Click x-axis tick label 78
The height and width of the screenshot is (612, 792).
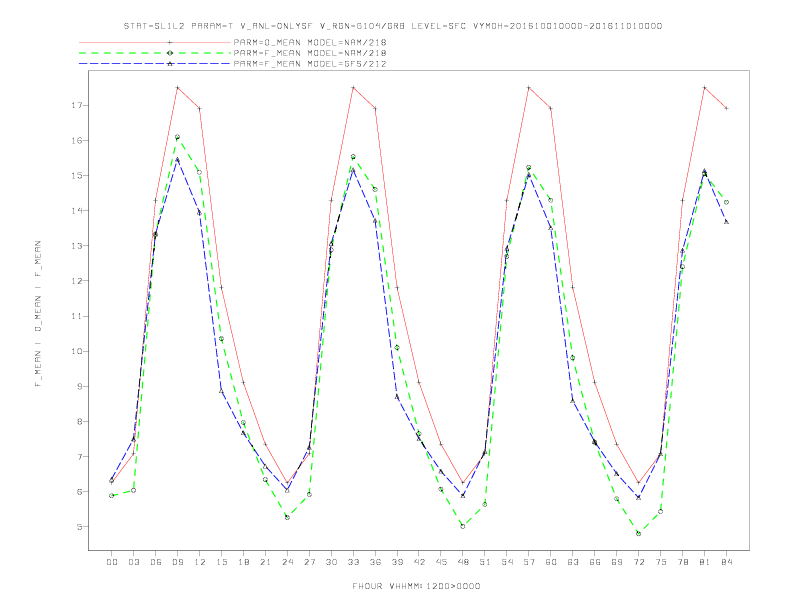(682, 562)
